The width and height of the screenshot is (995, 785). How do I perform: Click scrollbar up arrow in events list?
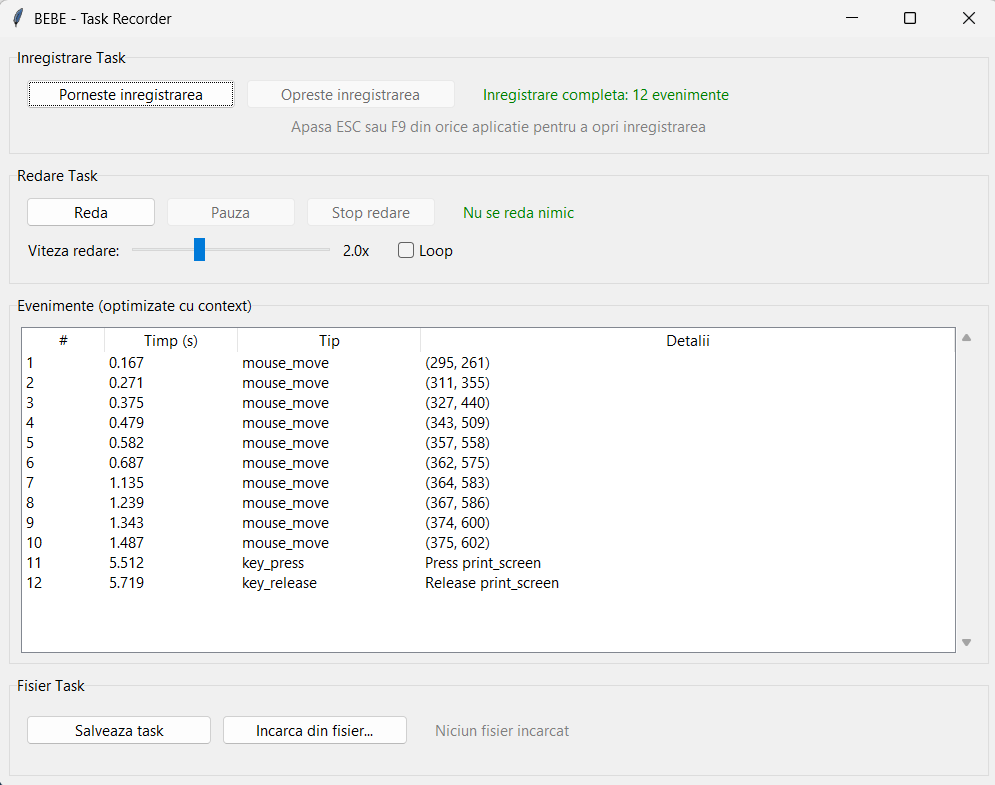click(966, 338)
